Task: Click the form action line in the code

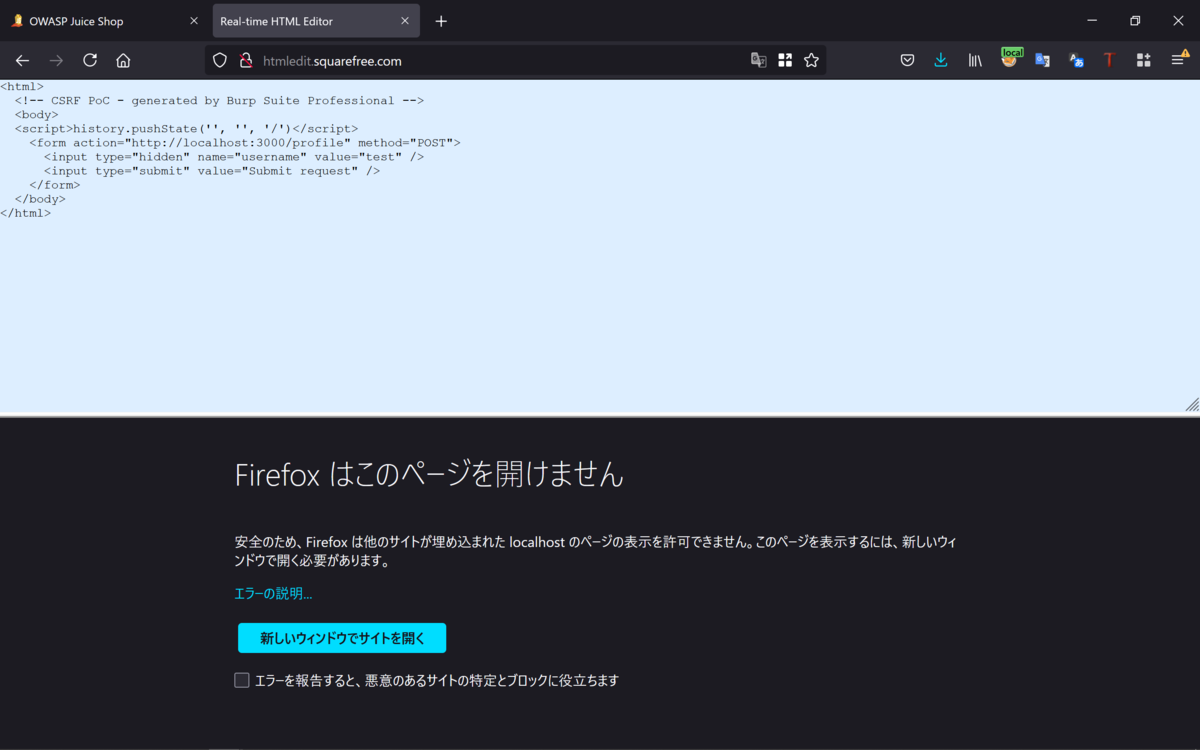Action: click(245, 143)
